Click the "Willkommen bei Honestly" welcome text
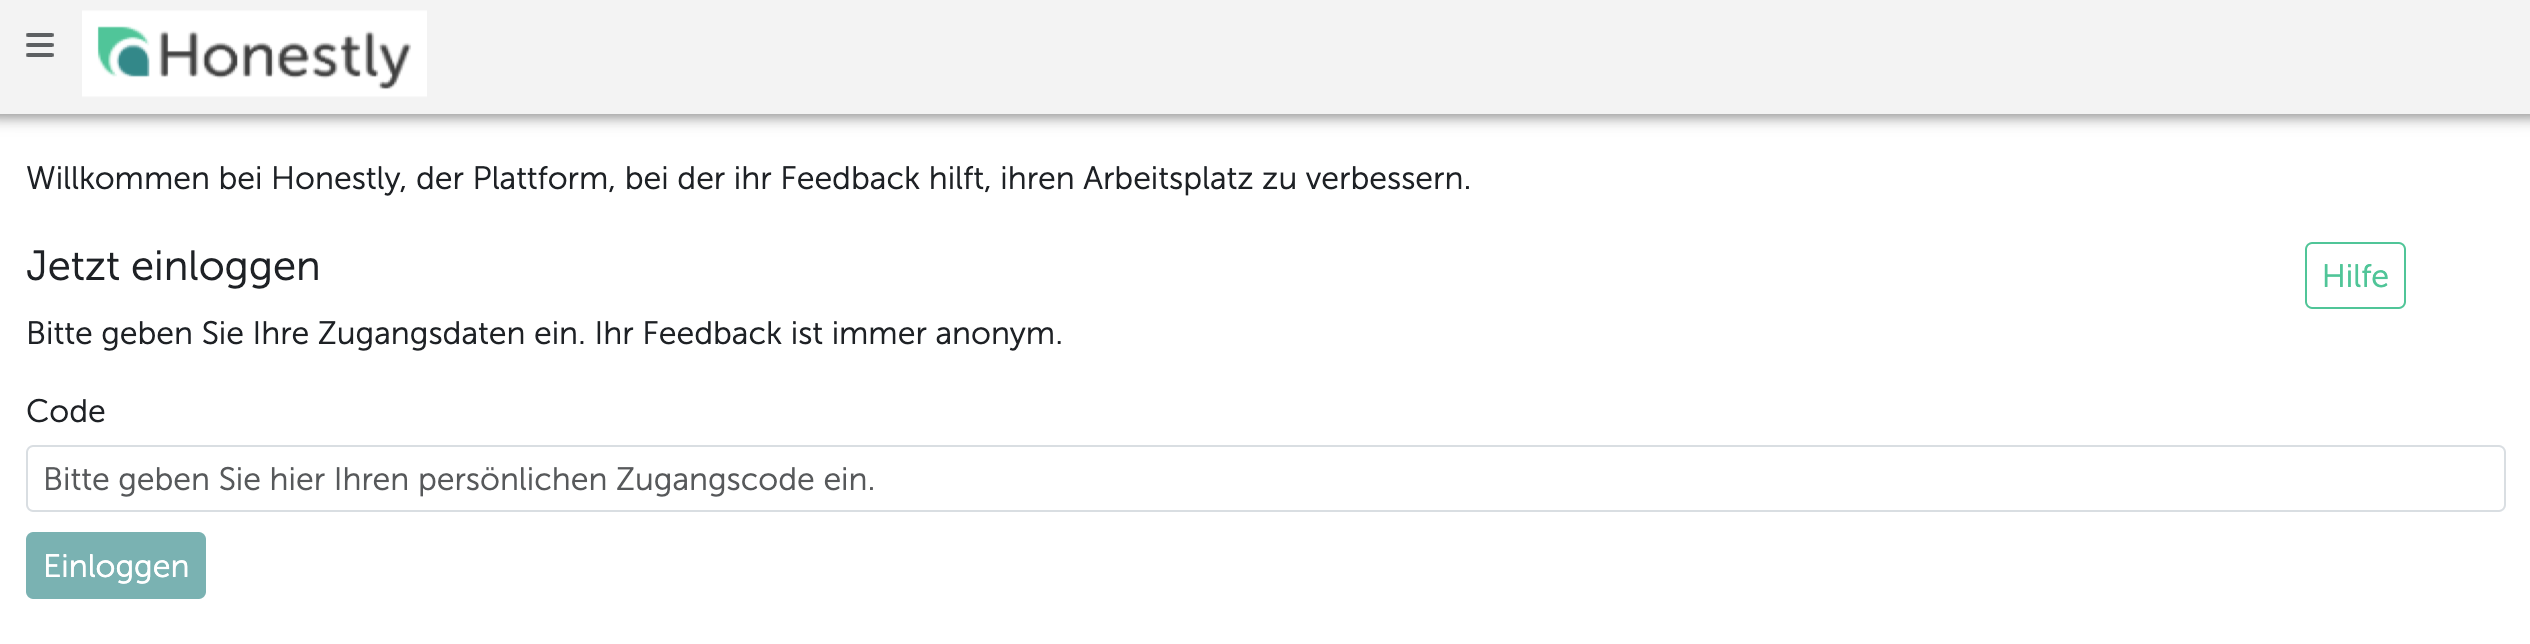 tap(215, 179)
